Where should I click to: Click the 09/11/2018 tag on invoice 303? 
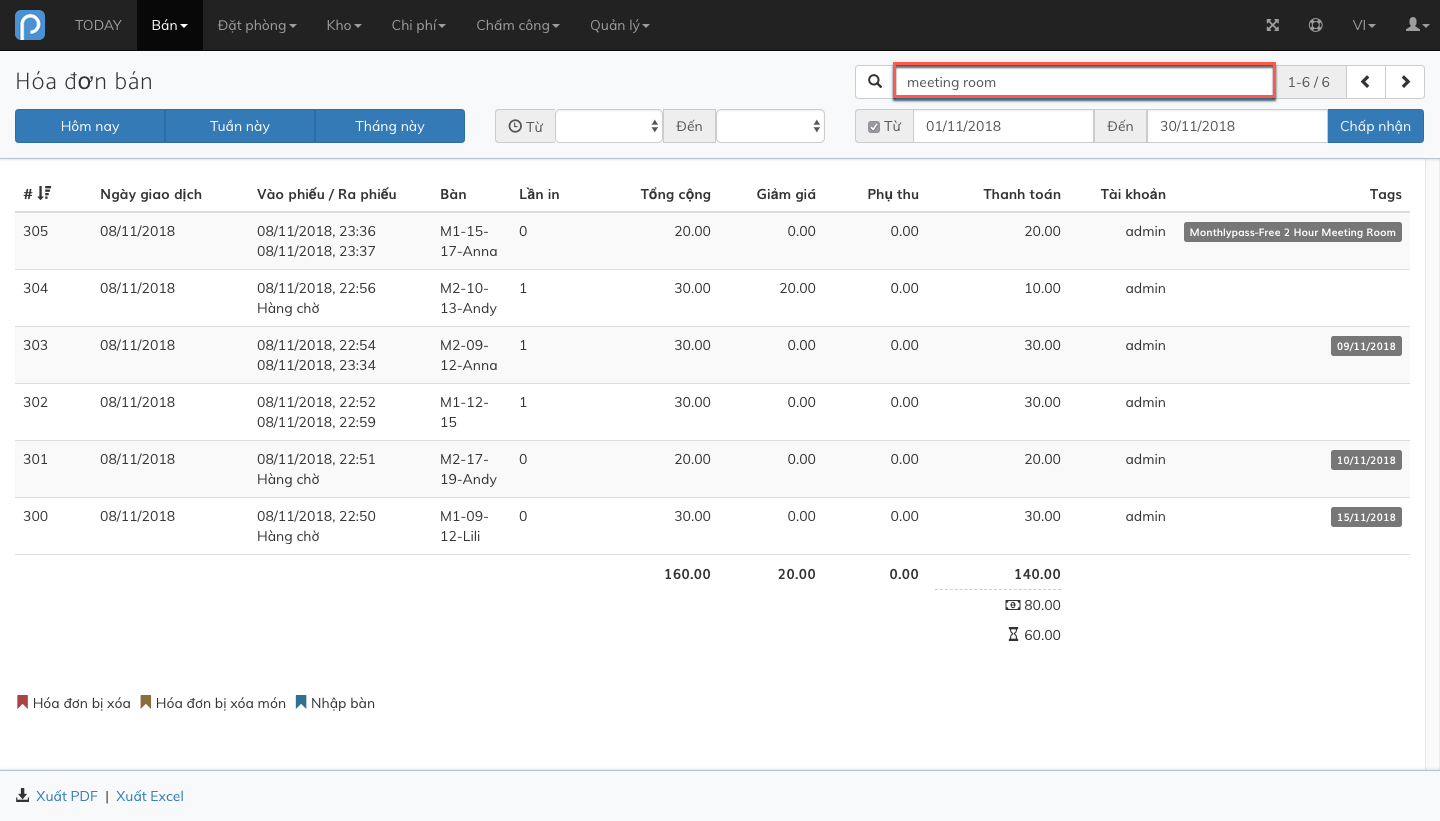pyautogui.click(x=1366, y=346)
